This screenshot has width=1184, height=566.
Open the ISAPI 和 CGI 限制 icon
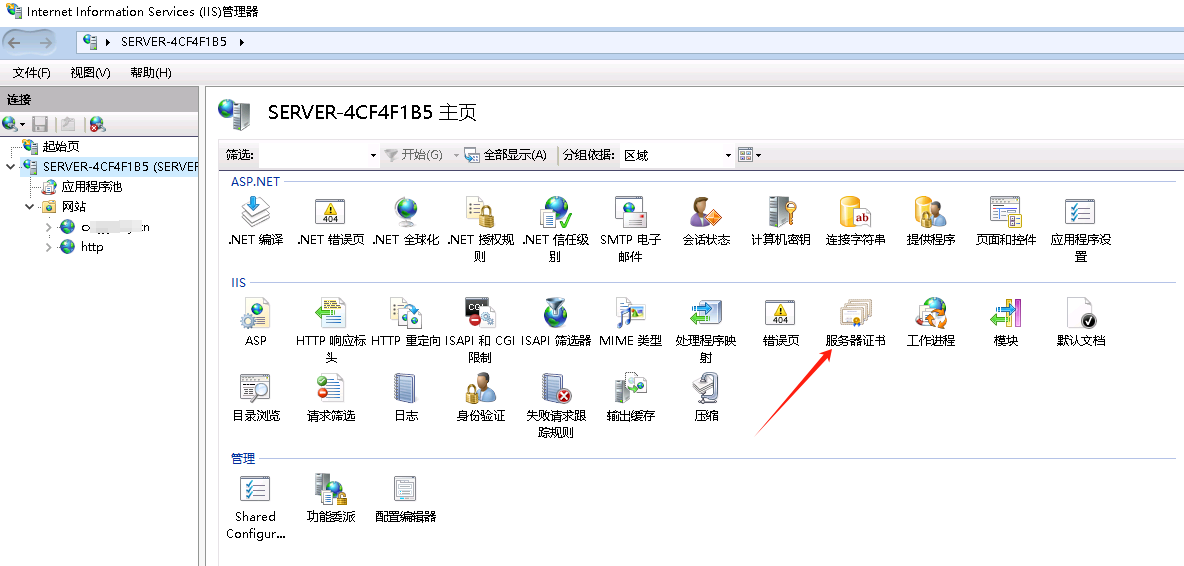pos(480,312)
